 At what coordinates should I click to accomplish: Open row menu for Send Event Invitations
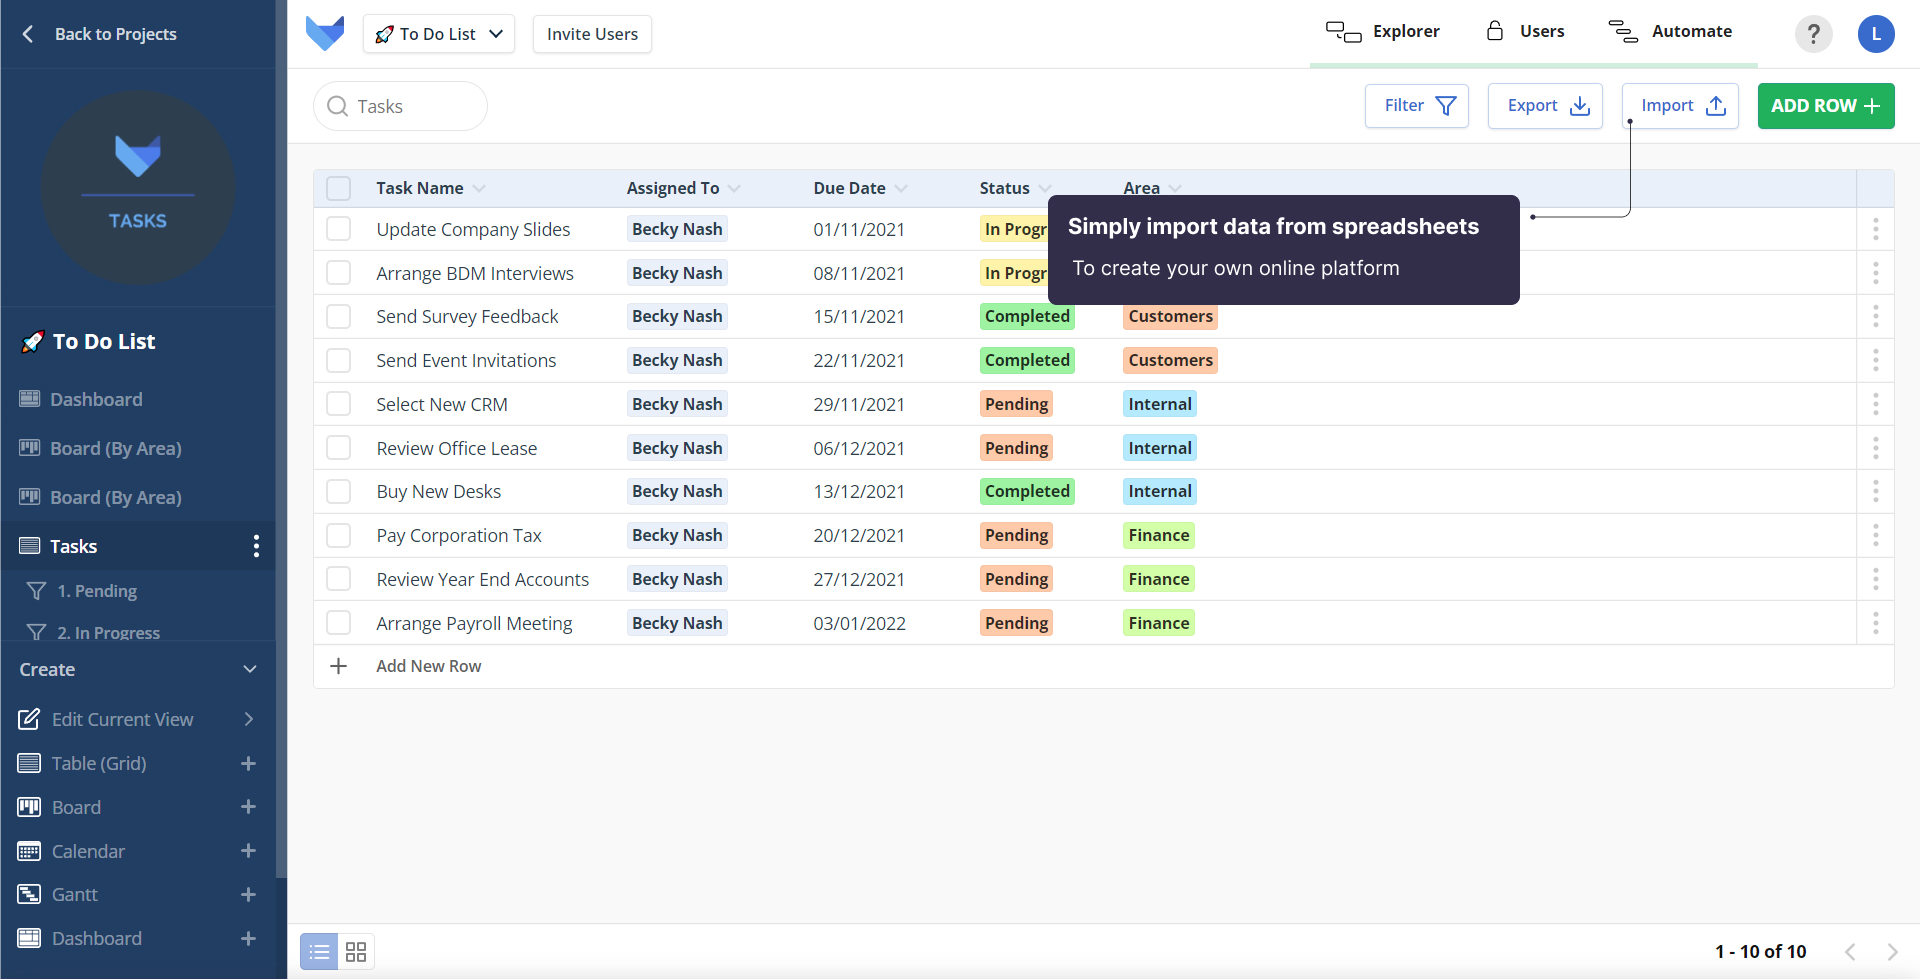[x=1875, y=360]
